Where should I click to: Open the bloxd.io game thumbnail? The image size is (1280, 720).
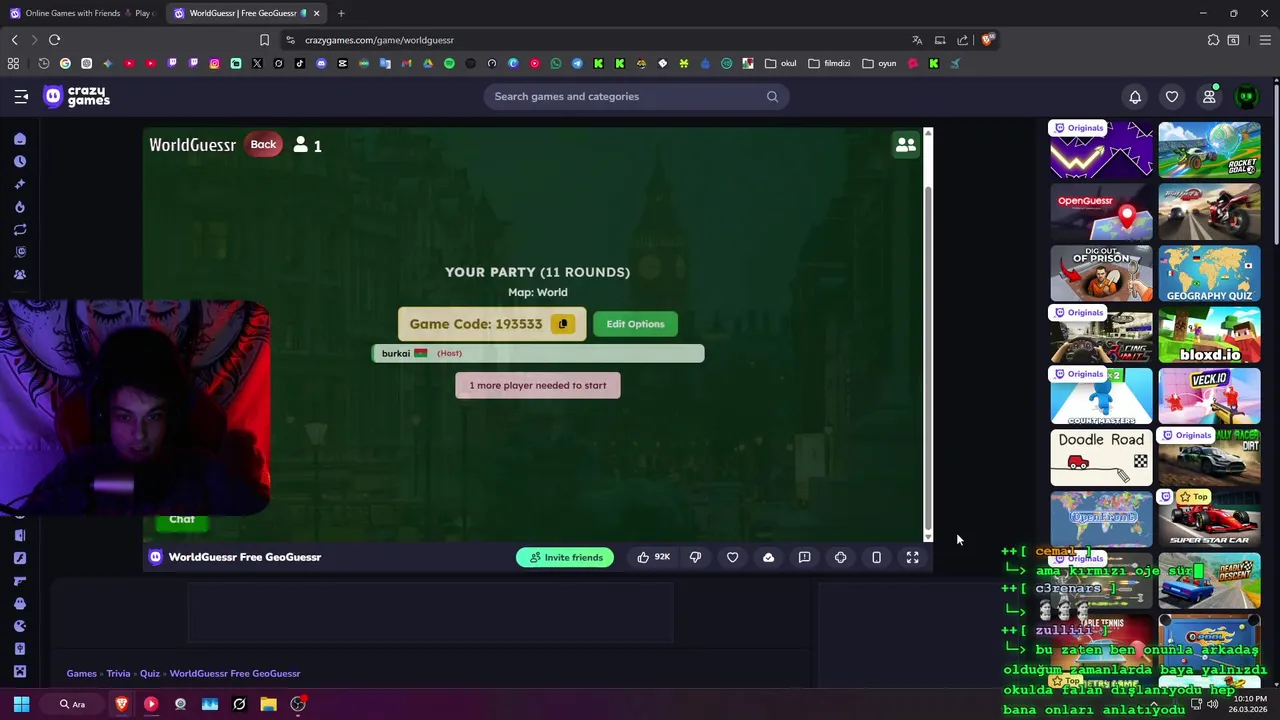pyautogui.click(x=1209, y=335)
